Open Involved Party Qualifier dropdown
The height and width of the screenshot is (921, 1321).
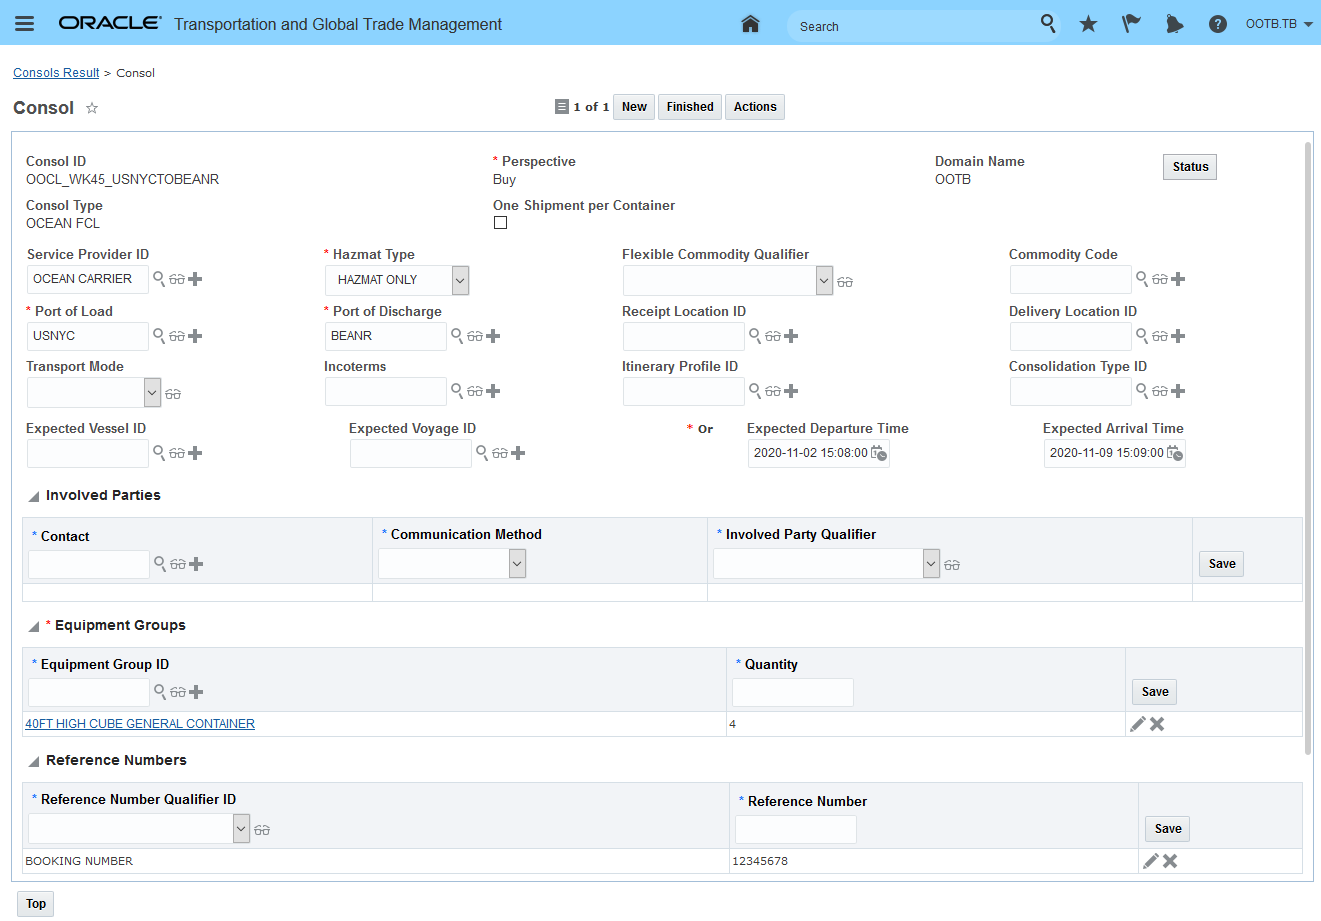pos(931,564)
